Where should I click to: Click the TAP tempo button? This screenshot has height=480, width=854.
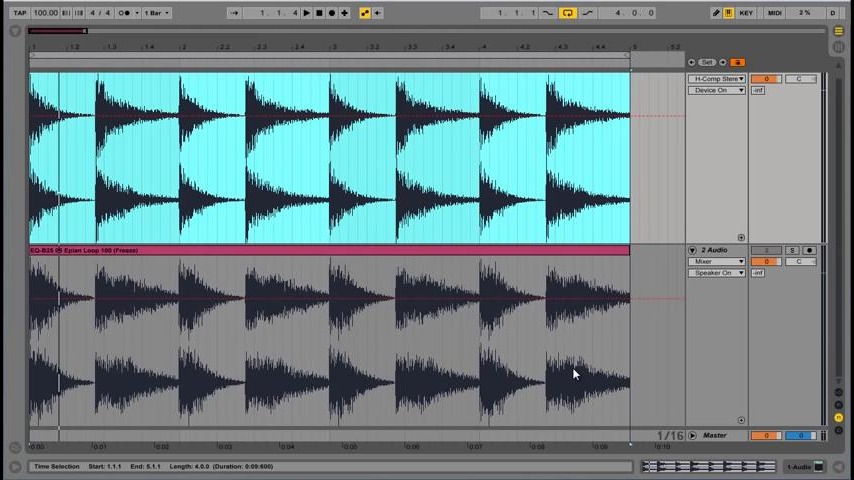[19, 13]
